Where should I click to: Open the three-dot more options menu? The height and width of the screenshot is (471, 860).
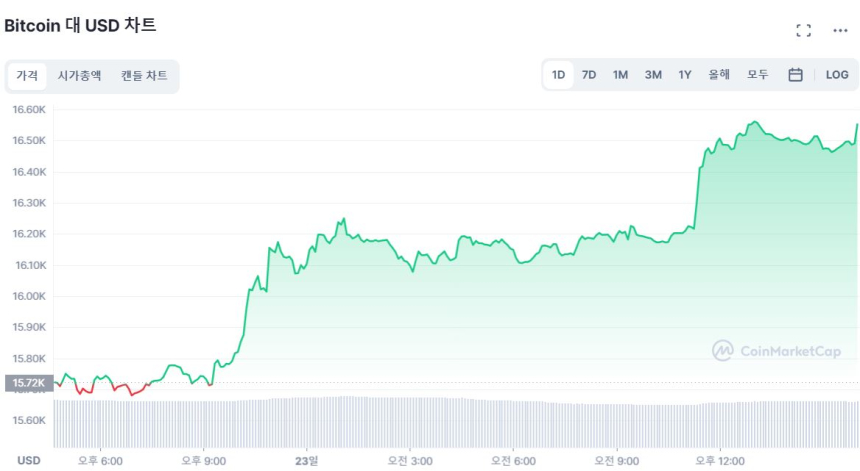click(840, 30)
